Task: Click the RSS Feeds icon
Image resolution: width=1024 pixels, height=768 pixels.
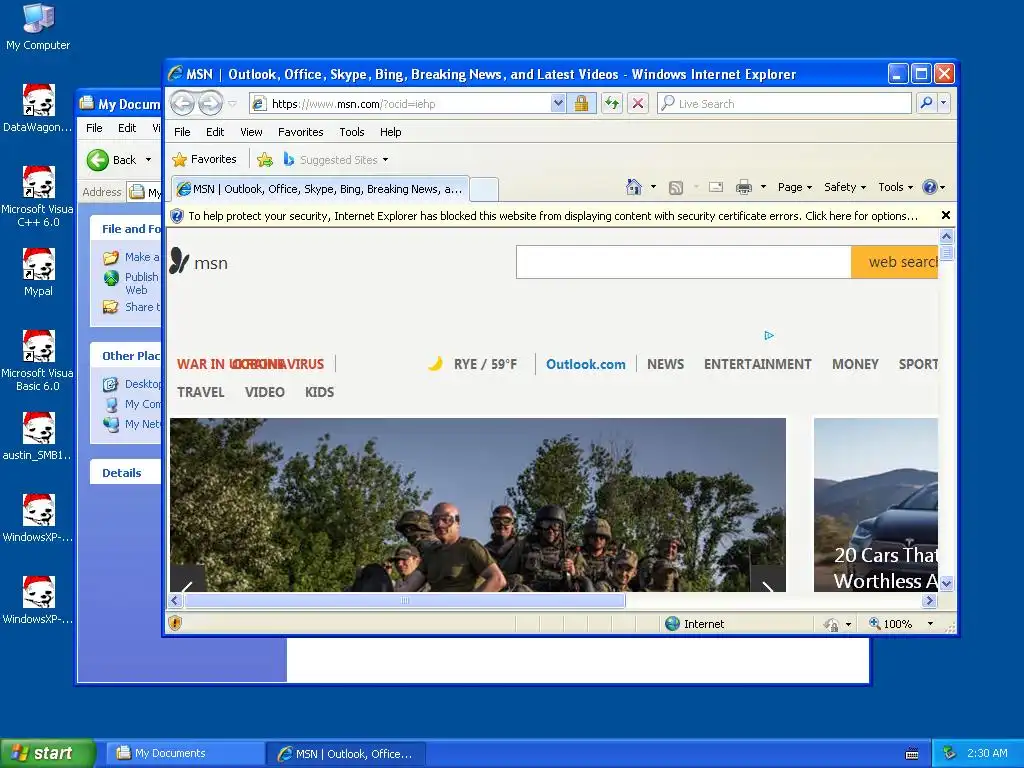Action: pos(676,188)
